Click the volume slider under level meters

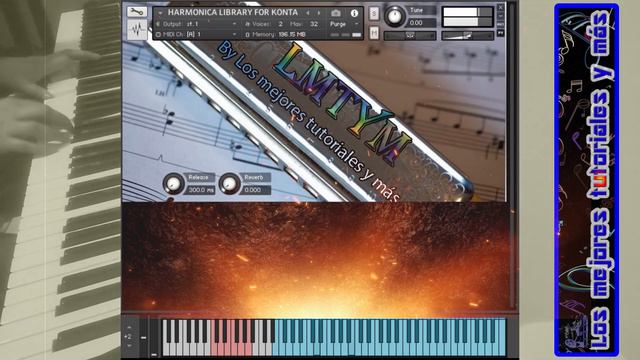coord(467,36)
